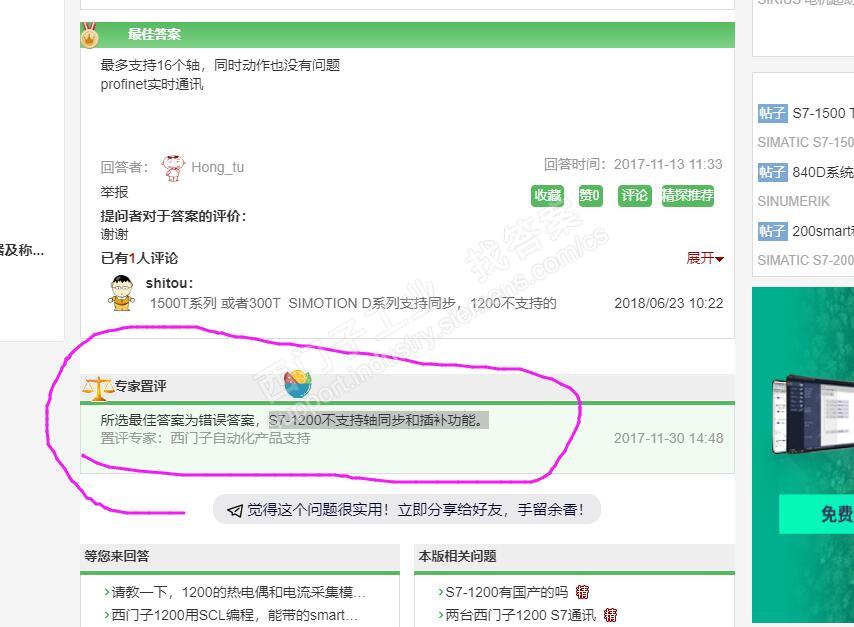Screen dimensions: 854x627
Task: Click the red 精 badge beside S7-1200有国产的吗
Action: (x=582, y=592)
